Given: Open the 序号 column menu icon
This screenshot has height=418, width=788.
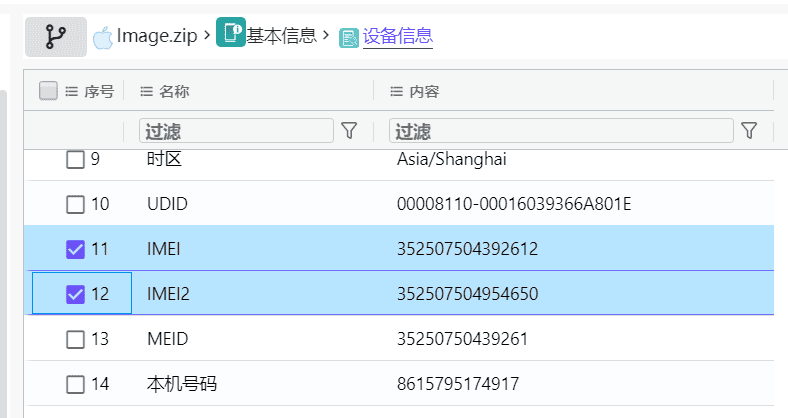Looking at the screenshot, I should click(71, 91).
